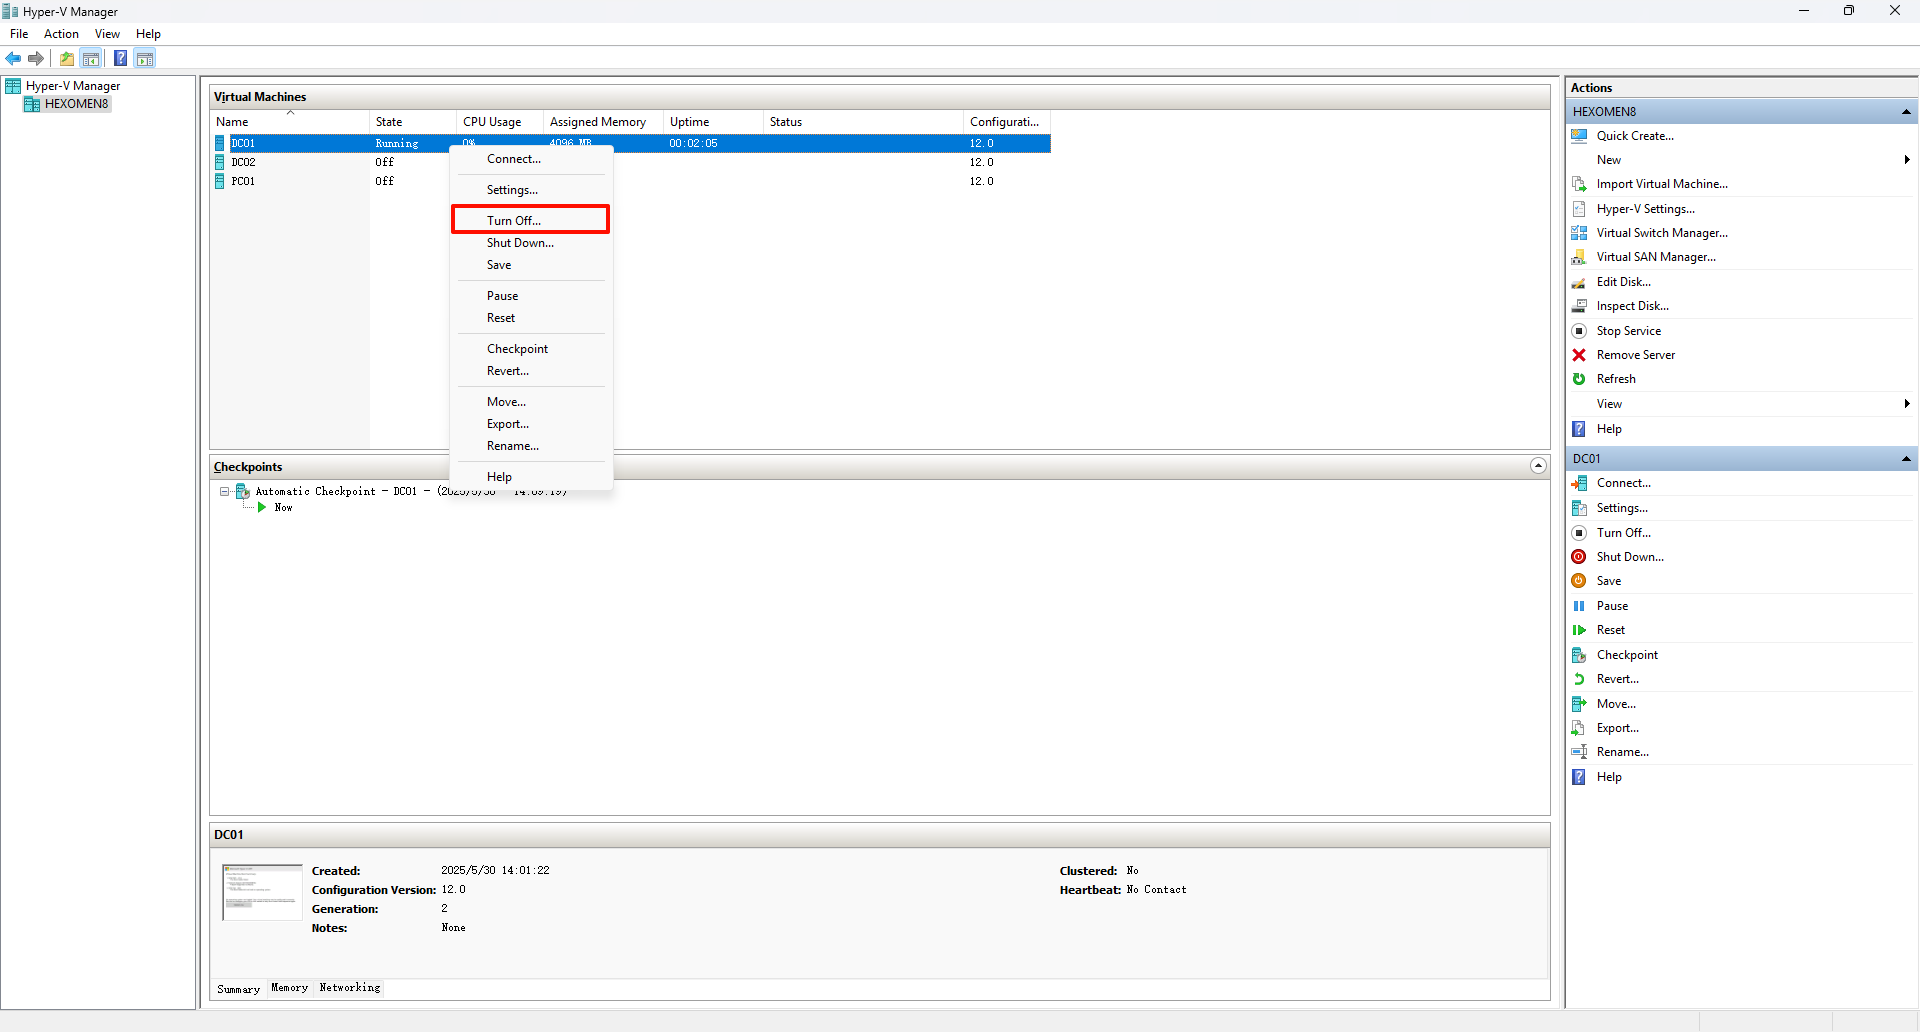Open the Help menu in menu bar

(x=148, y=34)
